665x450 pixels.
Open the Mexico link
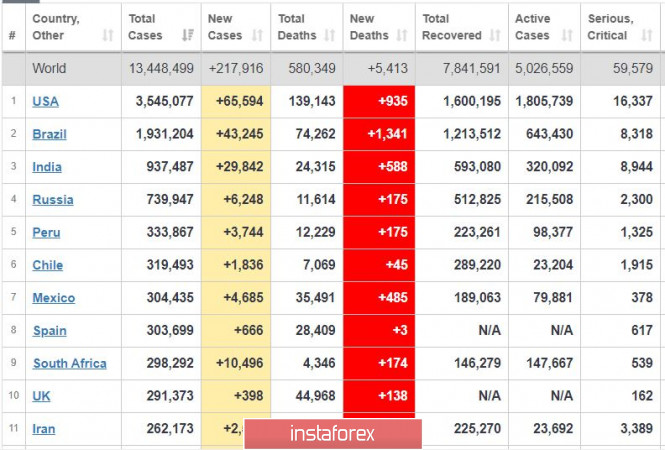tap(53, 298)
